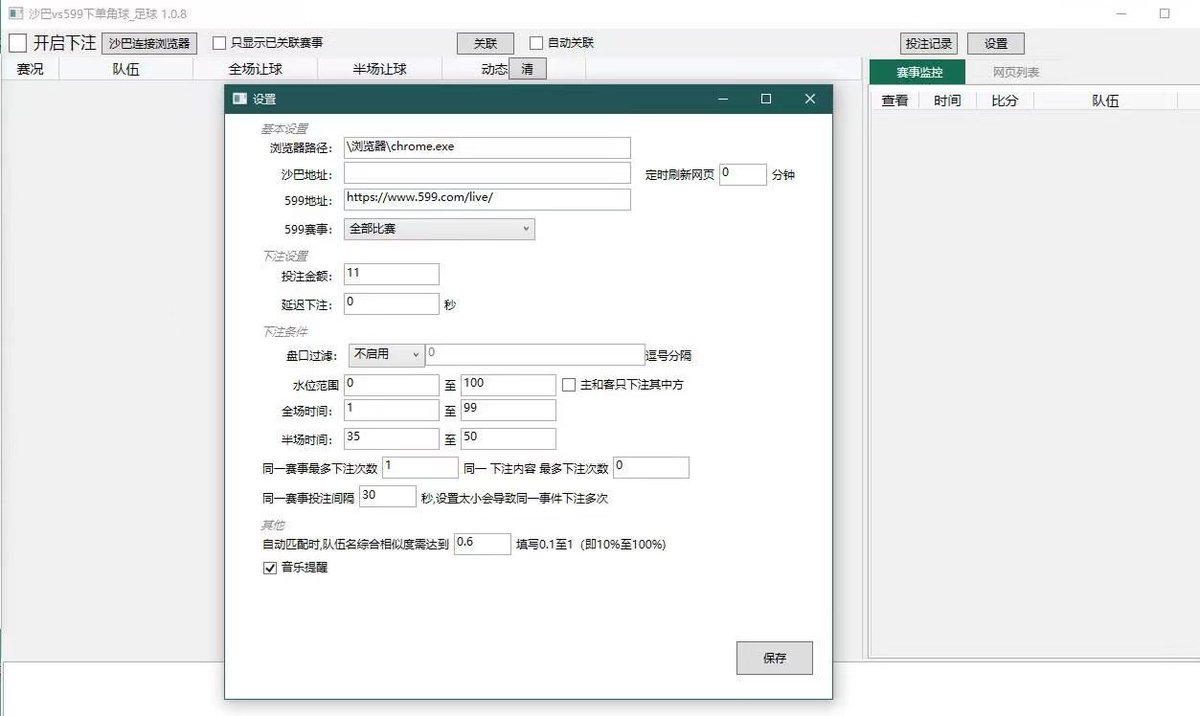Click the 时间 column header in monitor panel
The width and height of the screenshot is (1200, 716).
[947, 100]
